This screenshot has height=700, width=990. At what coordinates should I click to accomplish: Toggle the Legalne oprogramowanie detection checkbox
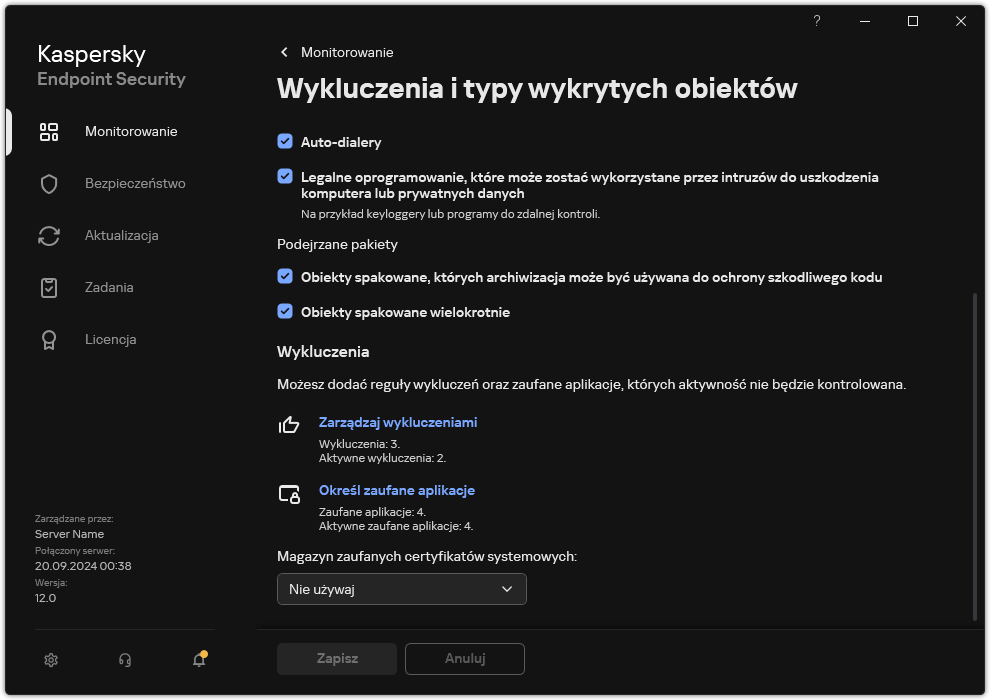point(284,177)
